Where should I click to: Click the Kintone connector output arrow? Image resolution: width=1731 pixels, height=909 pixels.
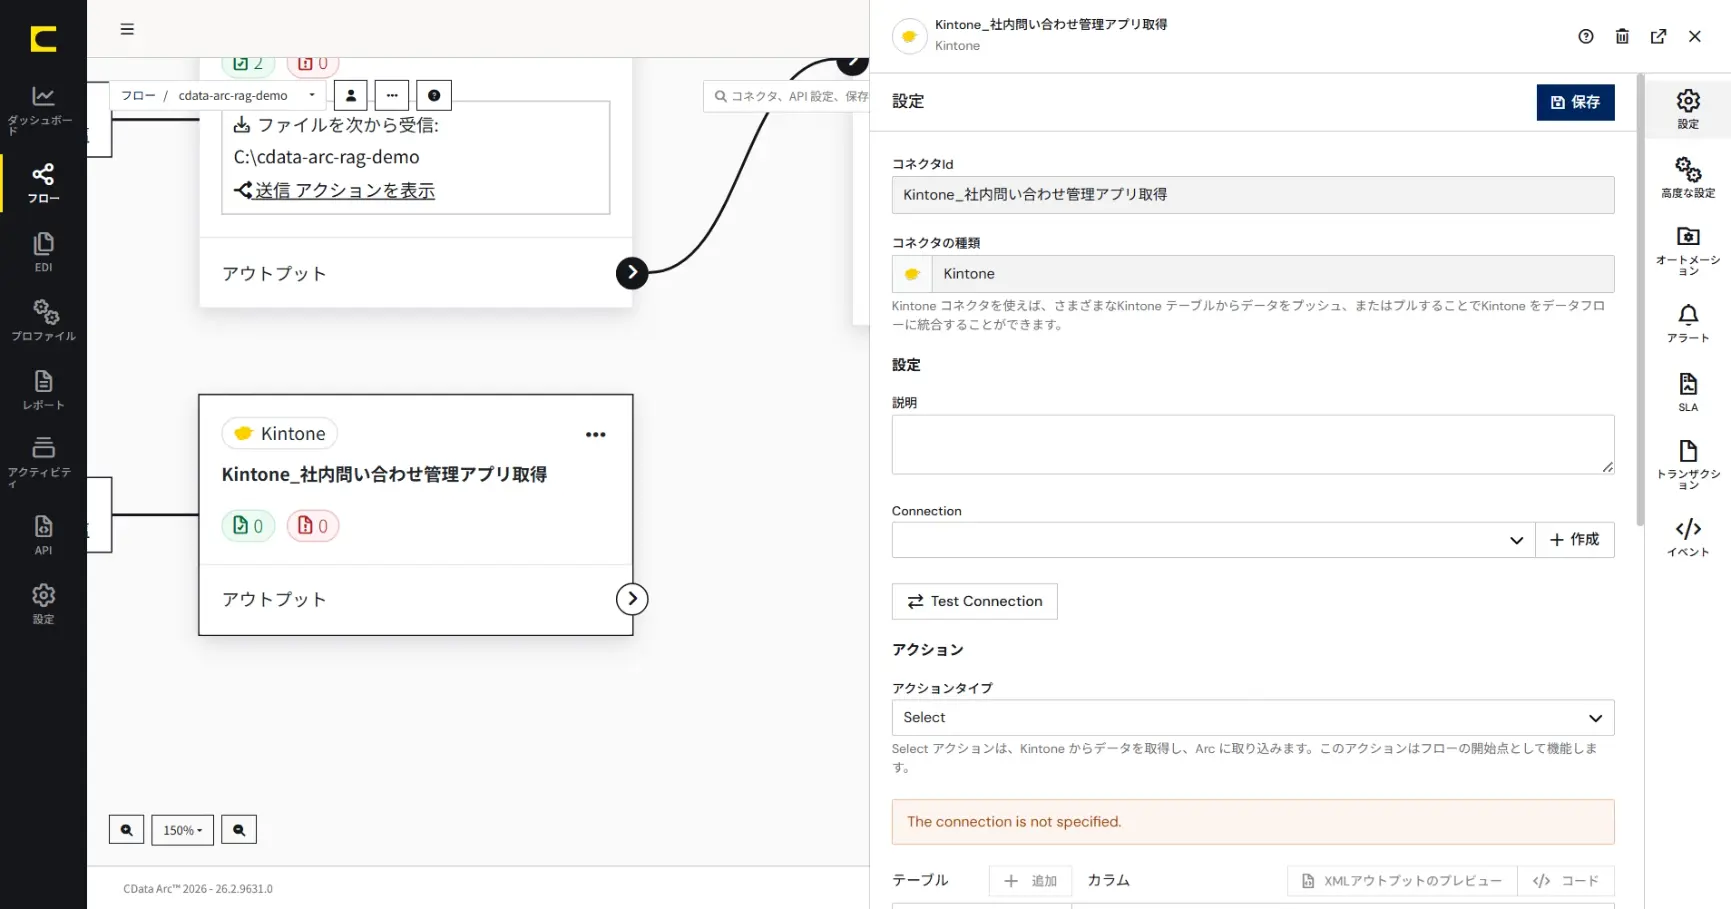pyautogui.click(x=632, y=599)
